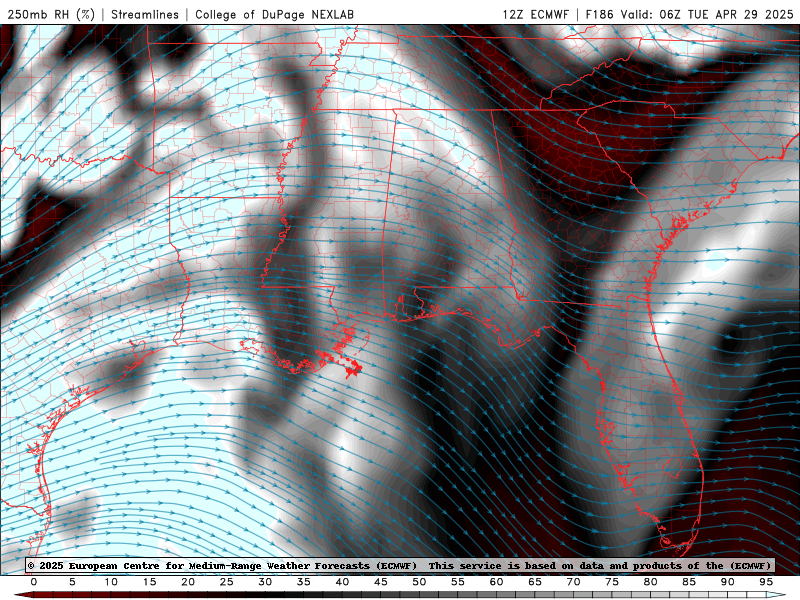Click the '50' color scale label
800x600 pixels.
click(x=419, y=582)
